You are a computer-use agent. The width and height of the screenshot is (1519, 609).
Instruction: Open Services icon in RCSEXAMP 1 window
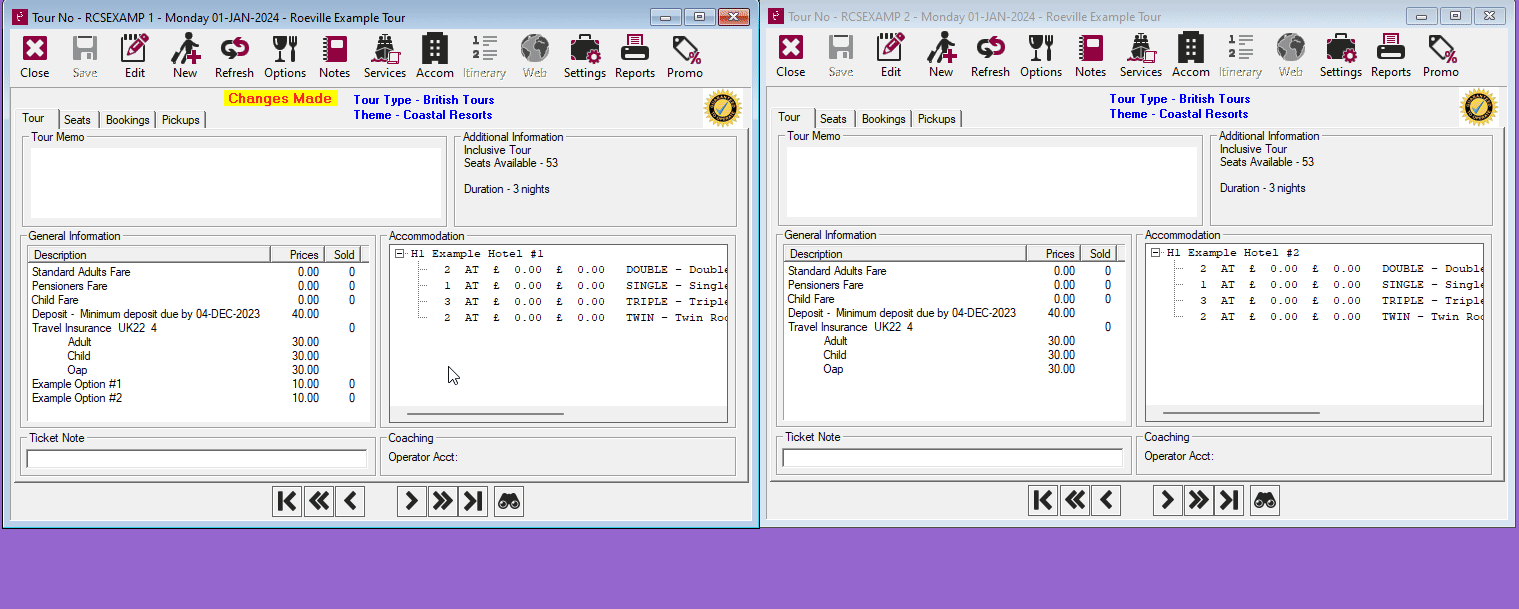385,56
